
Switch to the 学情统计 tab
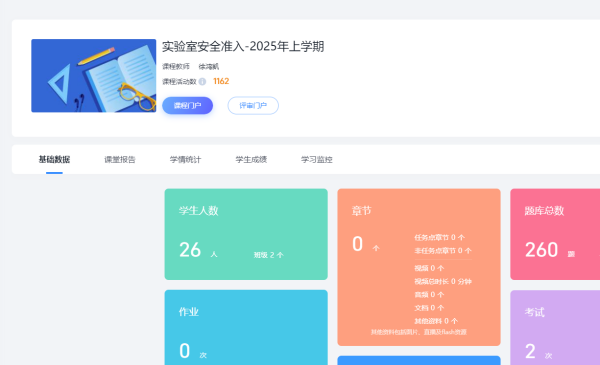[185, 160]
